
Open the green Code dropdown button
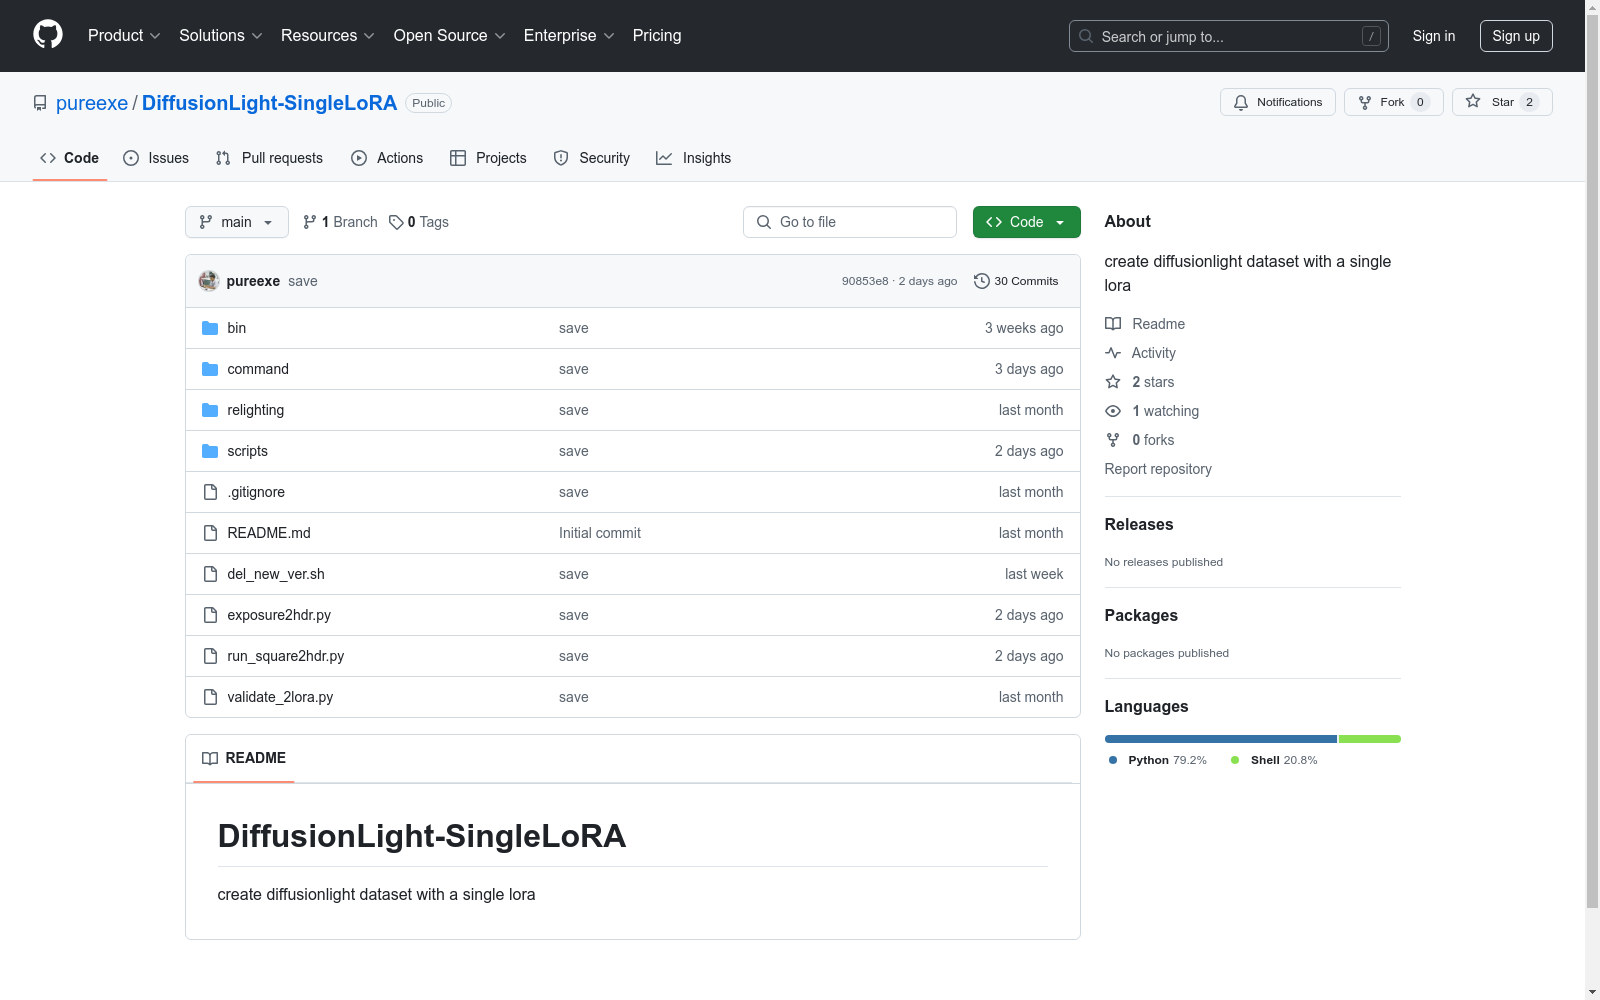1026,222
